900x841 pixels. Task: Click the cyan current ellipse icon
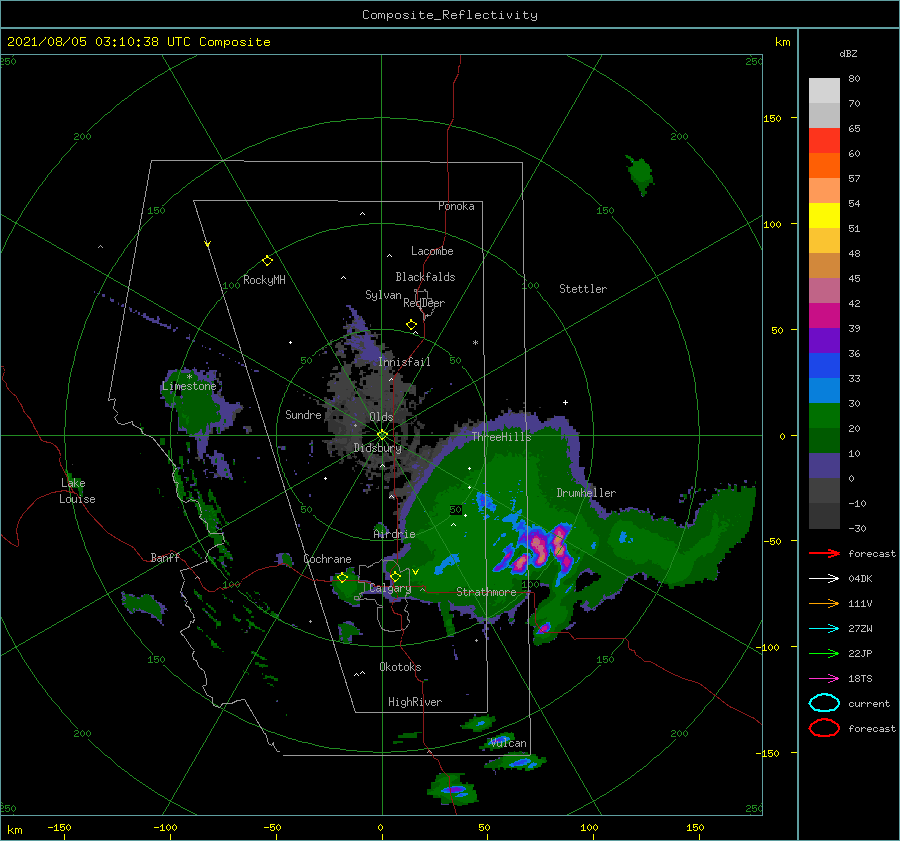[x=824, y=703]
